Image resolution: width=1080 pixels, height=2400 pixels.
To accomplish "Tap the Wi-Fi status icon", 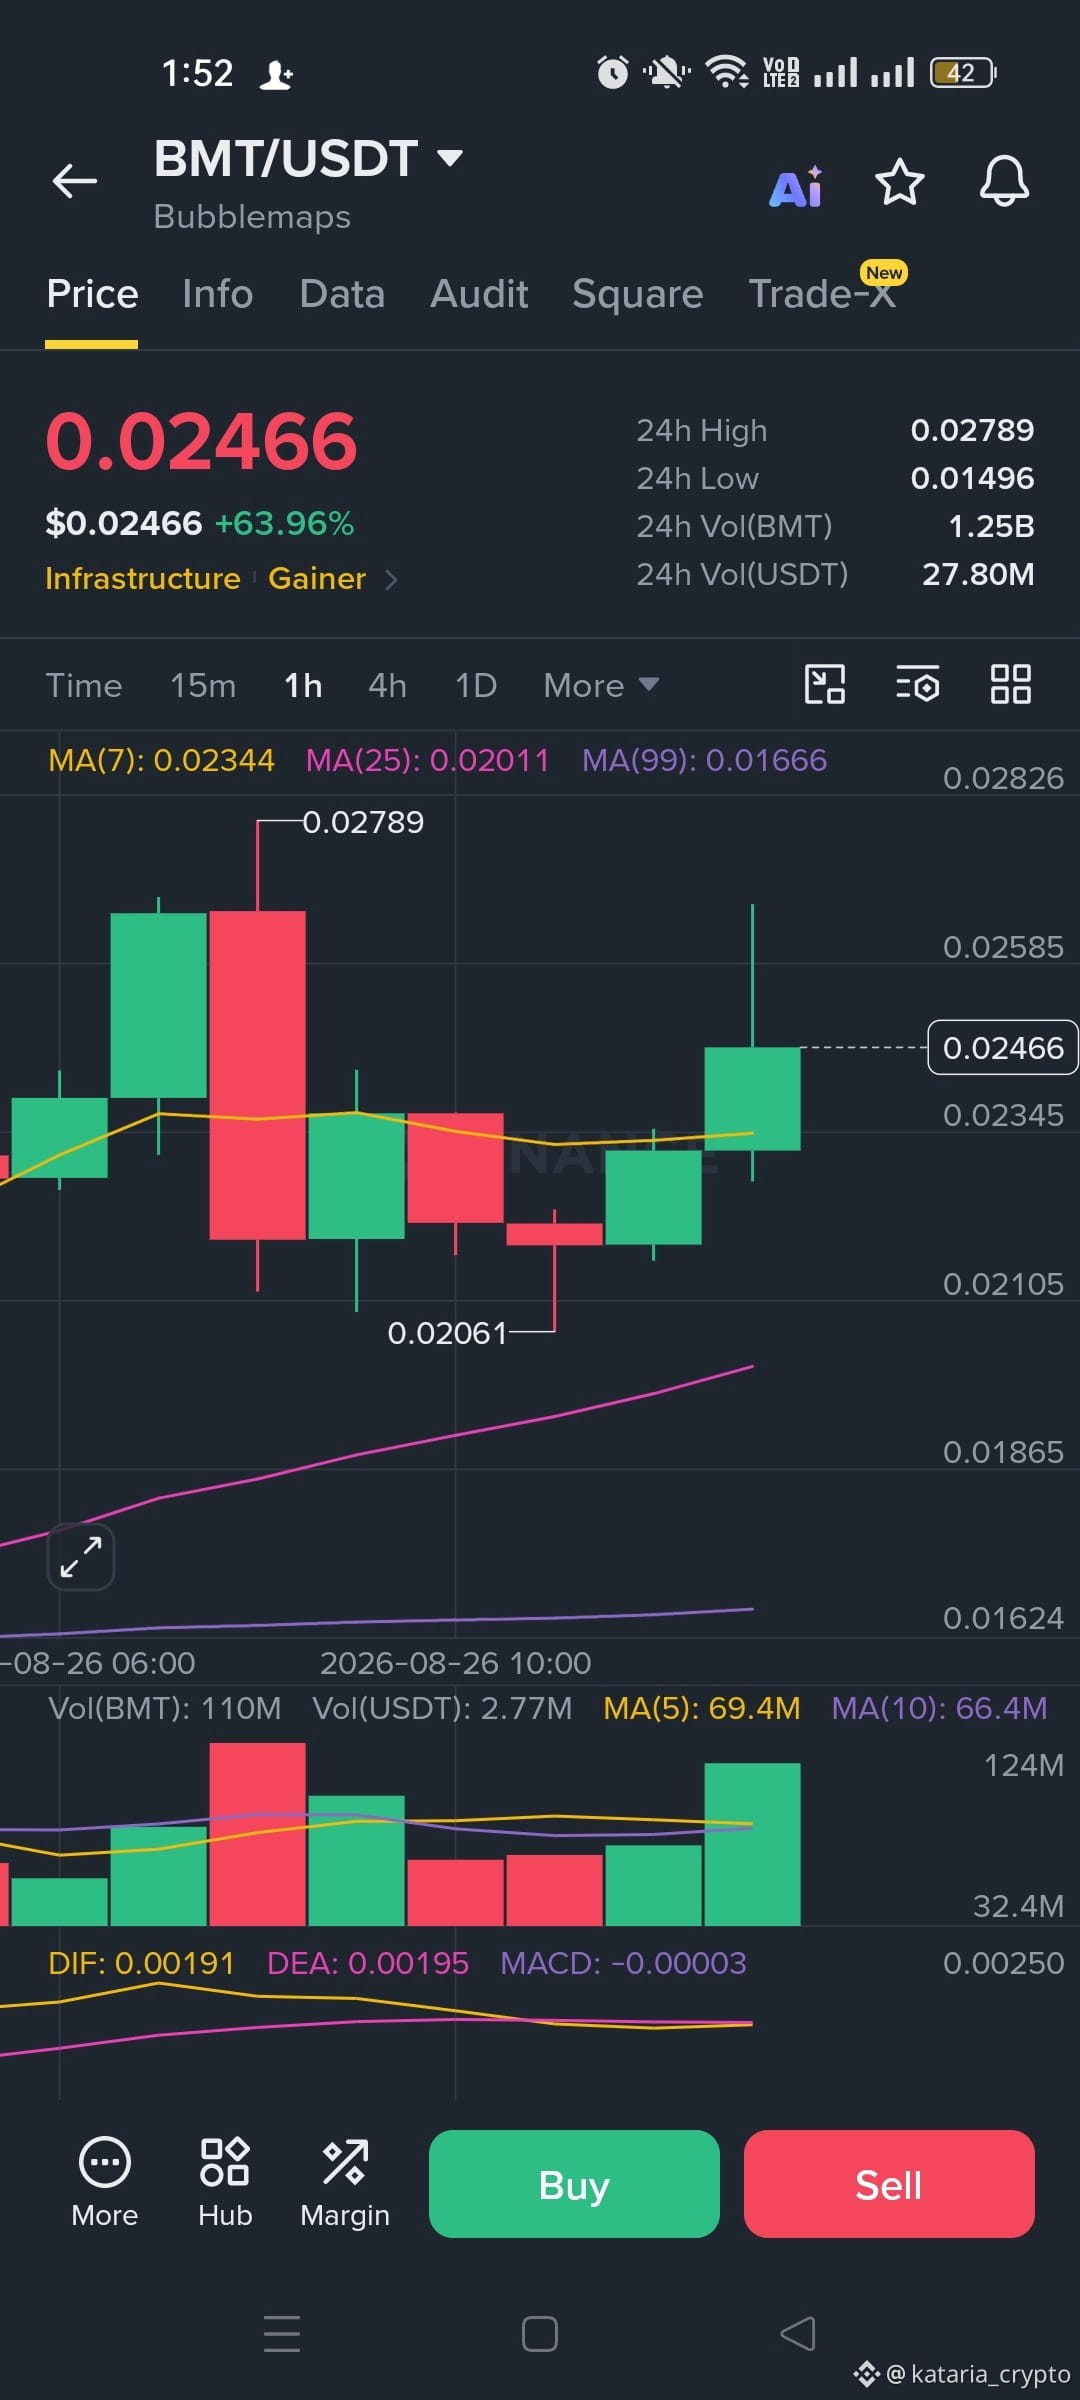I will pyautogui.click(x=727, y=72).
